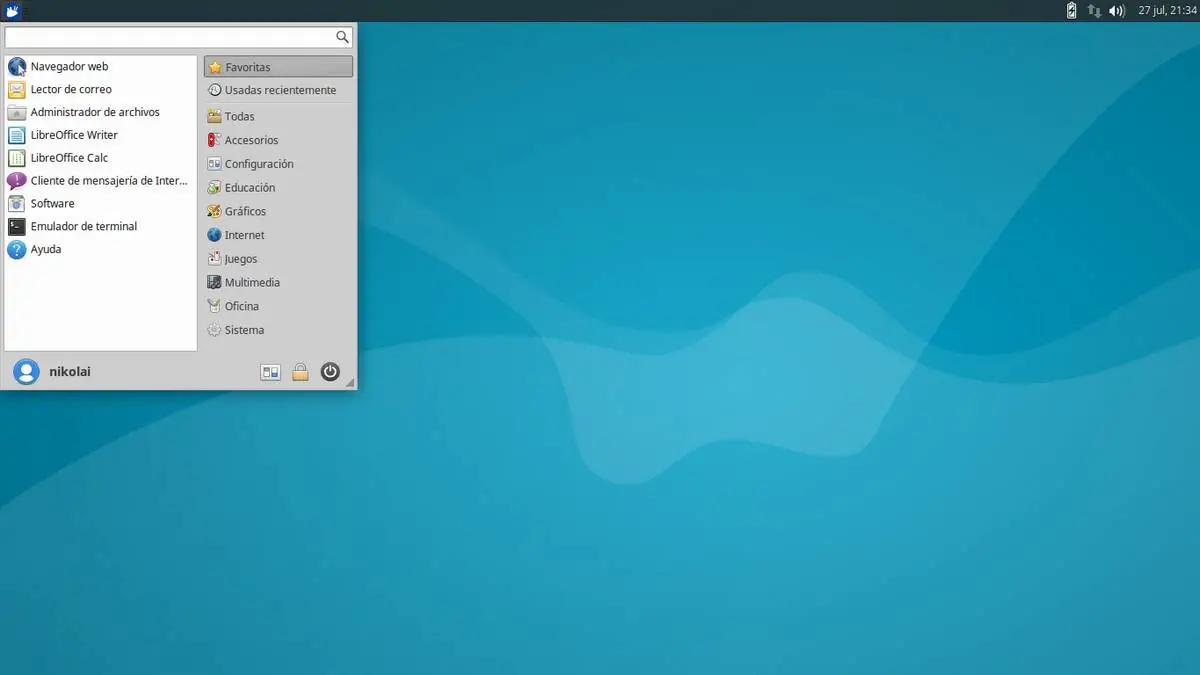This screenshot has height=675, width=1200.
Task: Launch Software entry text
Action: (52, 204)
